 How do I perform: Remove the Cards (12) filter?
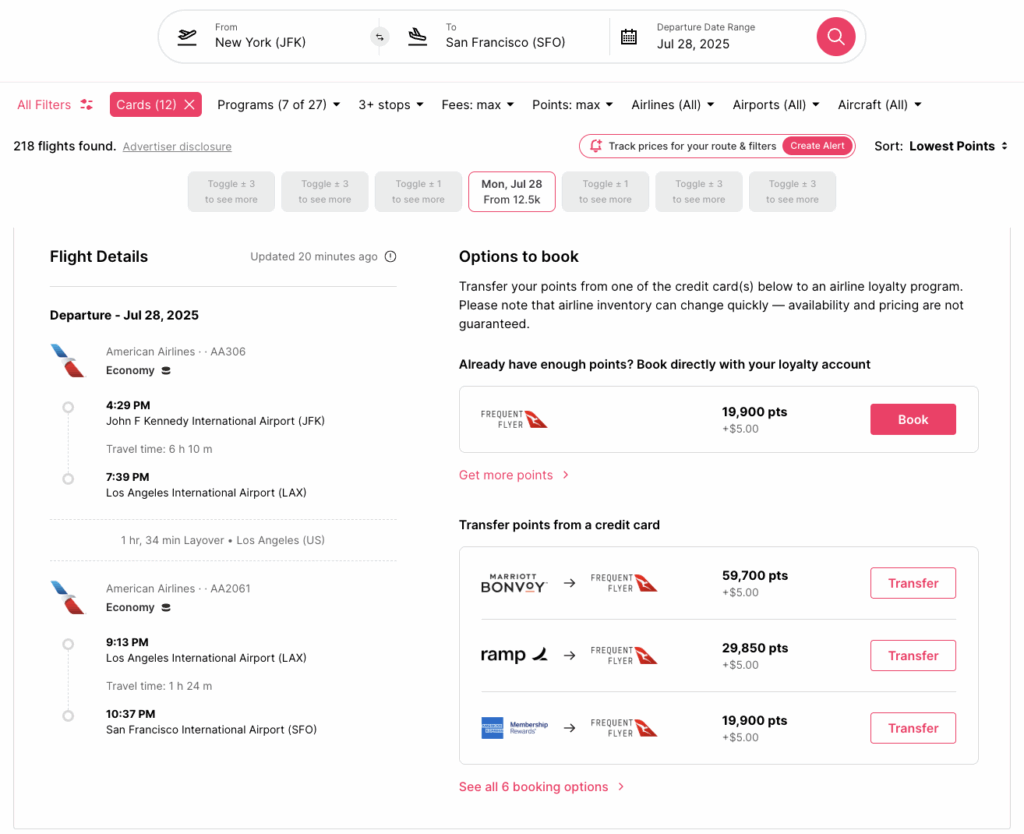[x=190, y=105]
